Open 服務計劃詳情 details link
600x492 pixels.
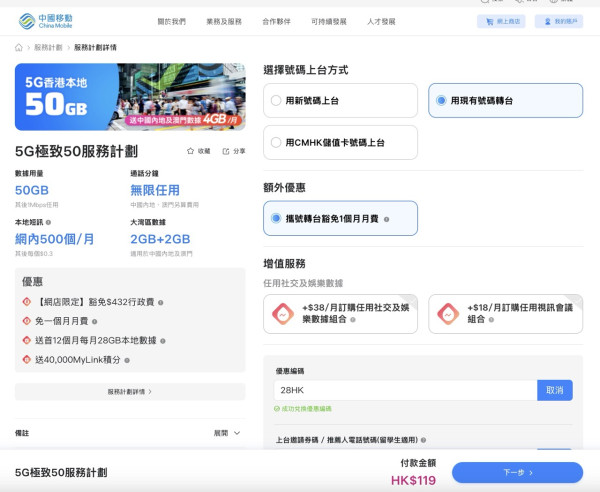coord(130,392)
